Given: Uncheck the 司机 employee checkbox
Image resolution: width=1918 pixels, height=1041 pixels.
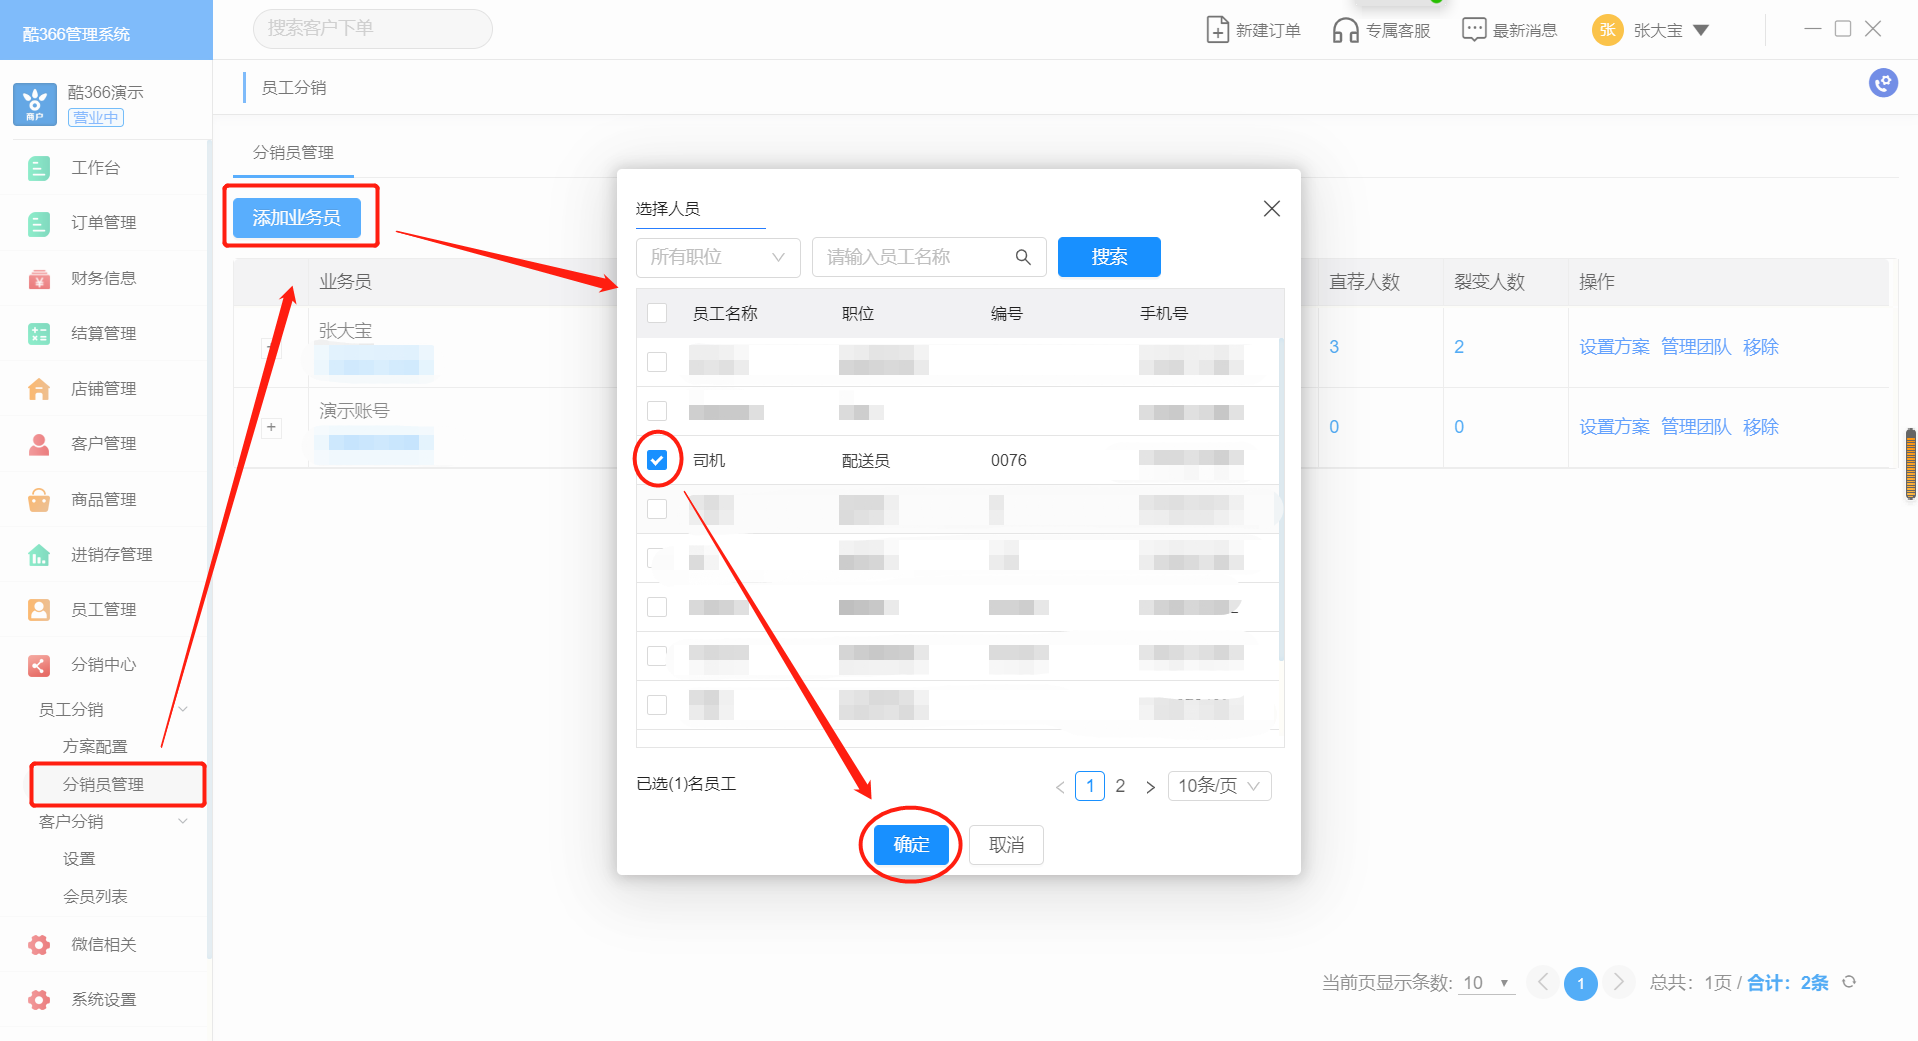Looking at the screenshot, I should coord(657,460).
